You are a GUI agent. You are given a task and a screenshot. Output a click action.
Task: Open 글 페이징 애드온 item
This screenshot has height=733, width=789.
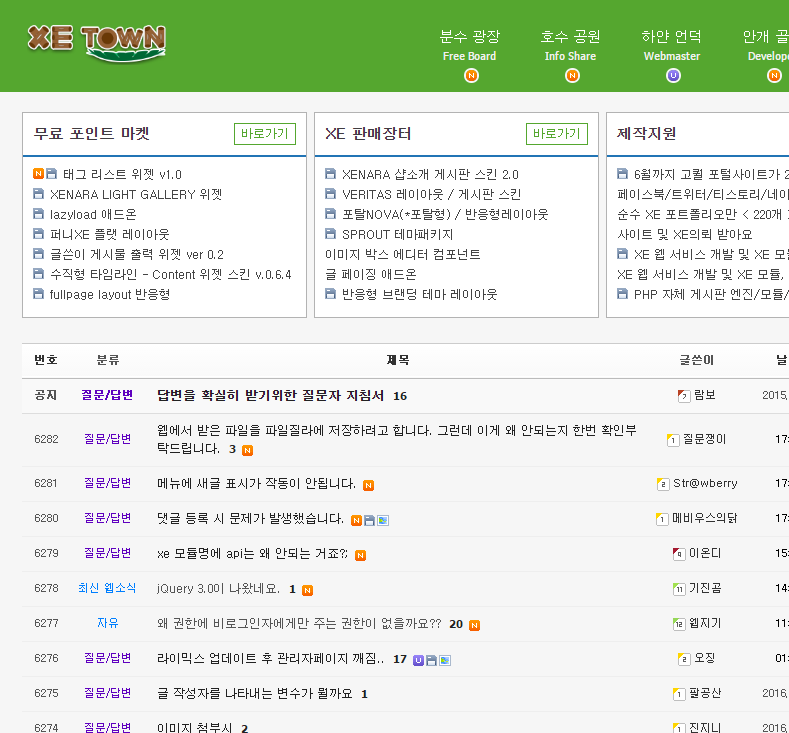click(x=371, y=274)
